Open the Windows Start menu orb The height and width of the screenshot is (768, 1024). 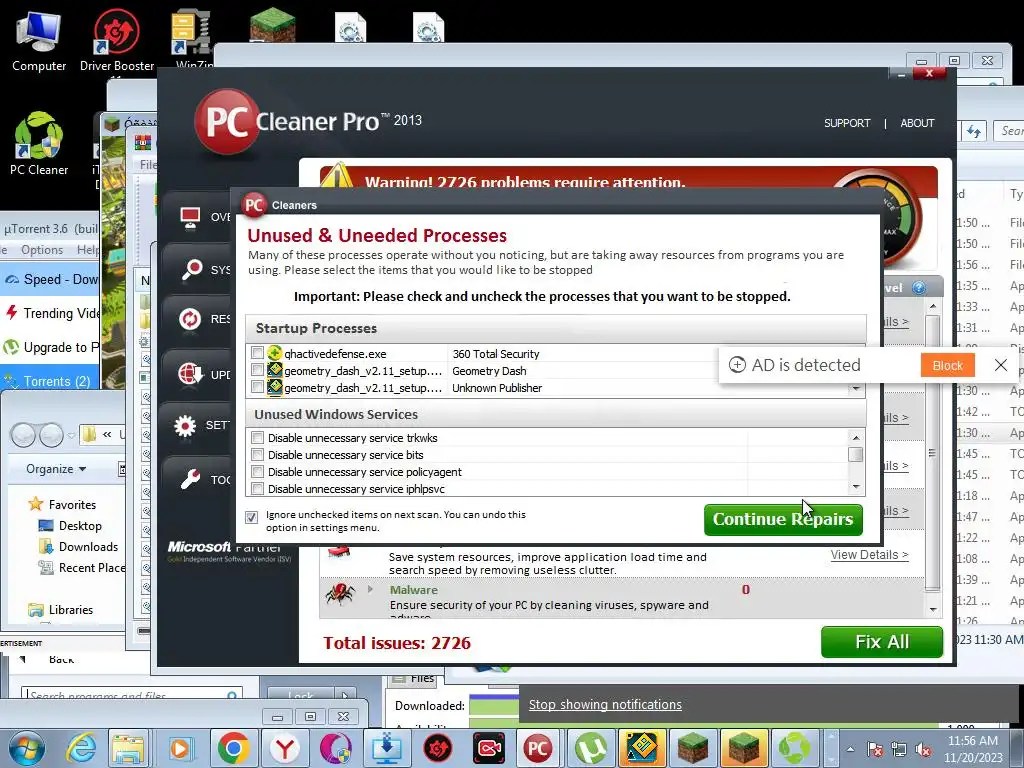click(27, 749)
